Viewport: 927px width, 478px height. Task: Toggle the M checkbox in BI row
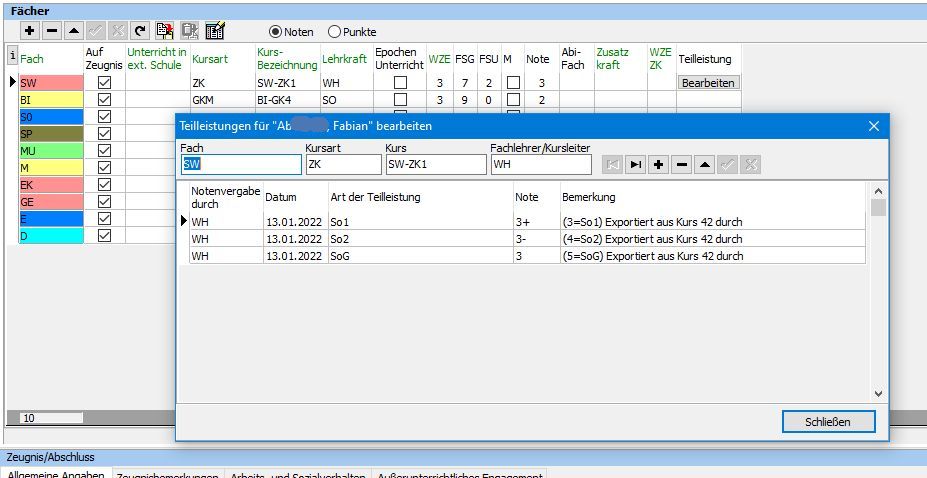[513, 100]
